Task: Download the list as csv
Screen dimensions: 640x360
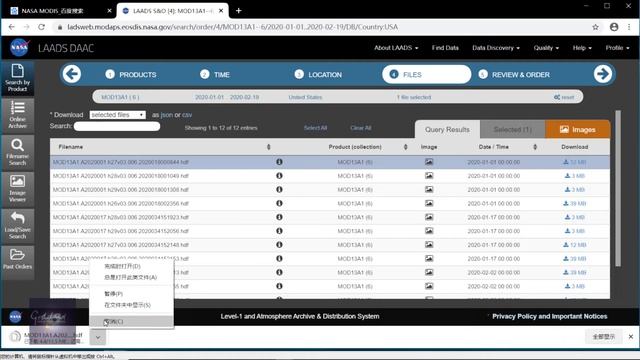Action: click(187, 115)
